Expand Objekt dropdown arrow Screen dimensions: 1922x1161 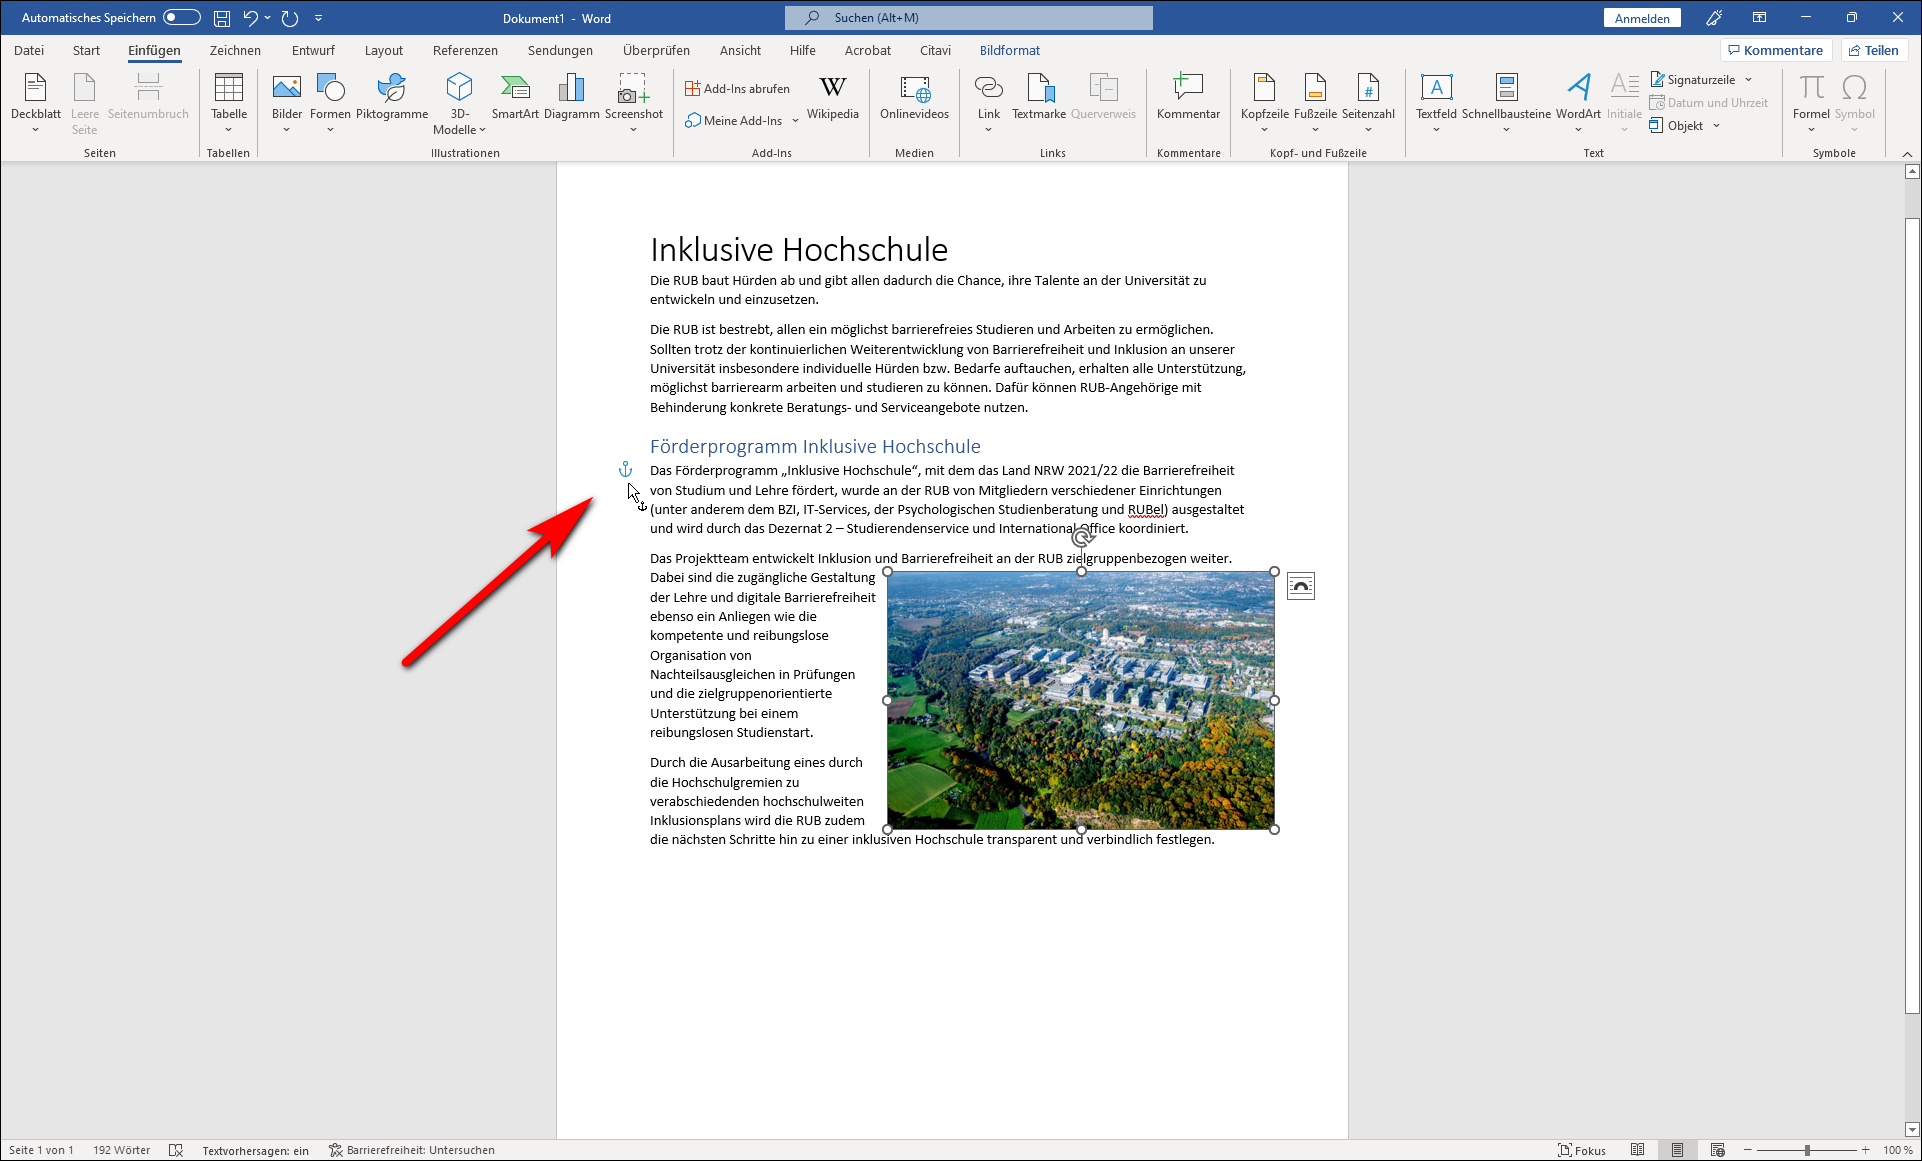[x=1716, y=126]
